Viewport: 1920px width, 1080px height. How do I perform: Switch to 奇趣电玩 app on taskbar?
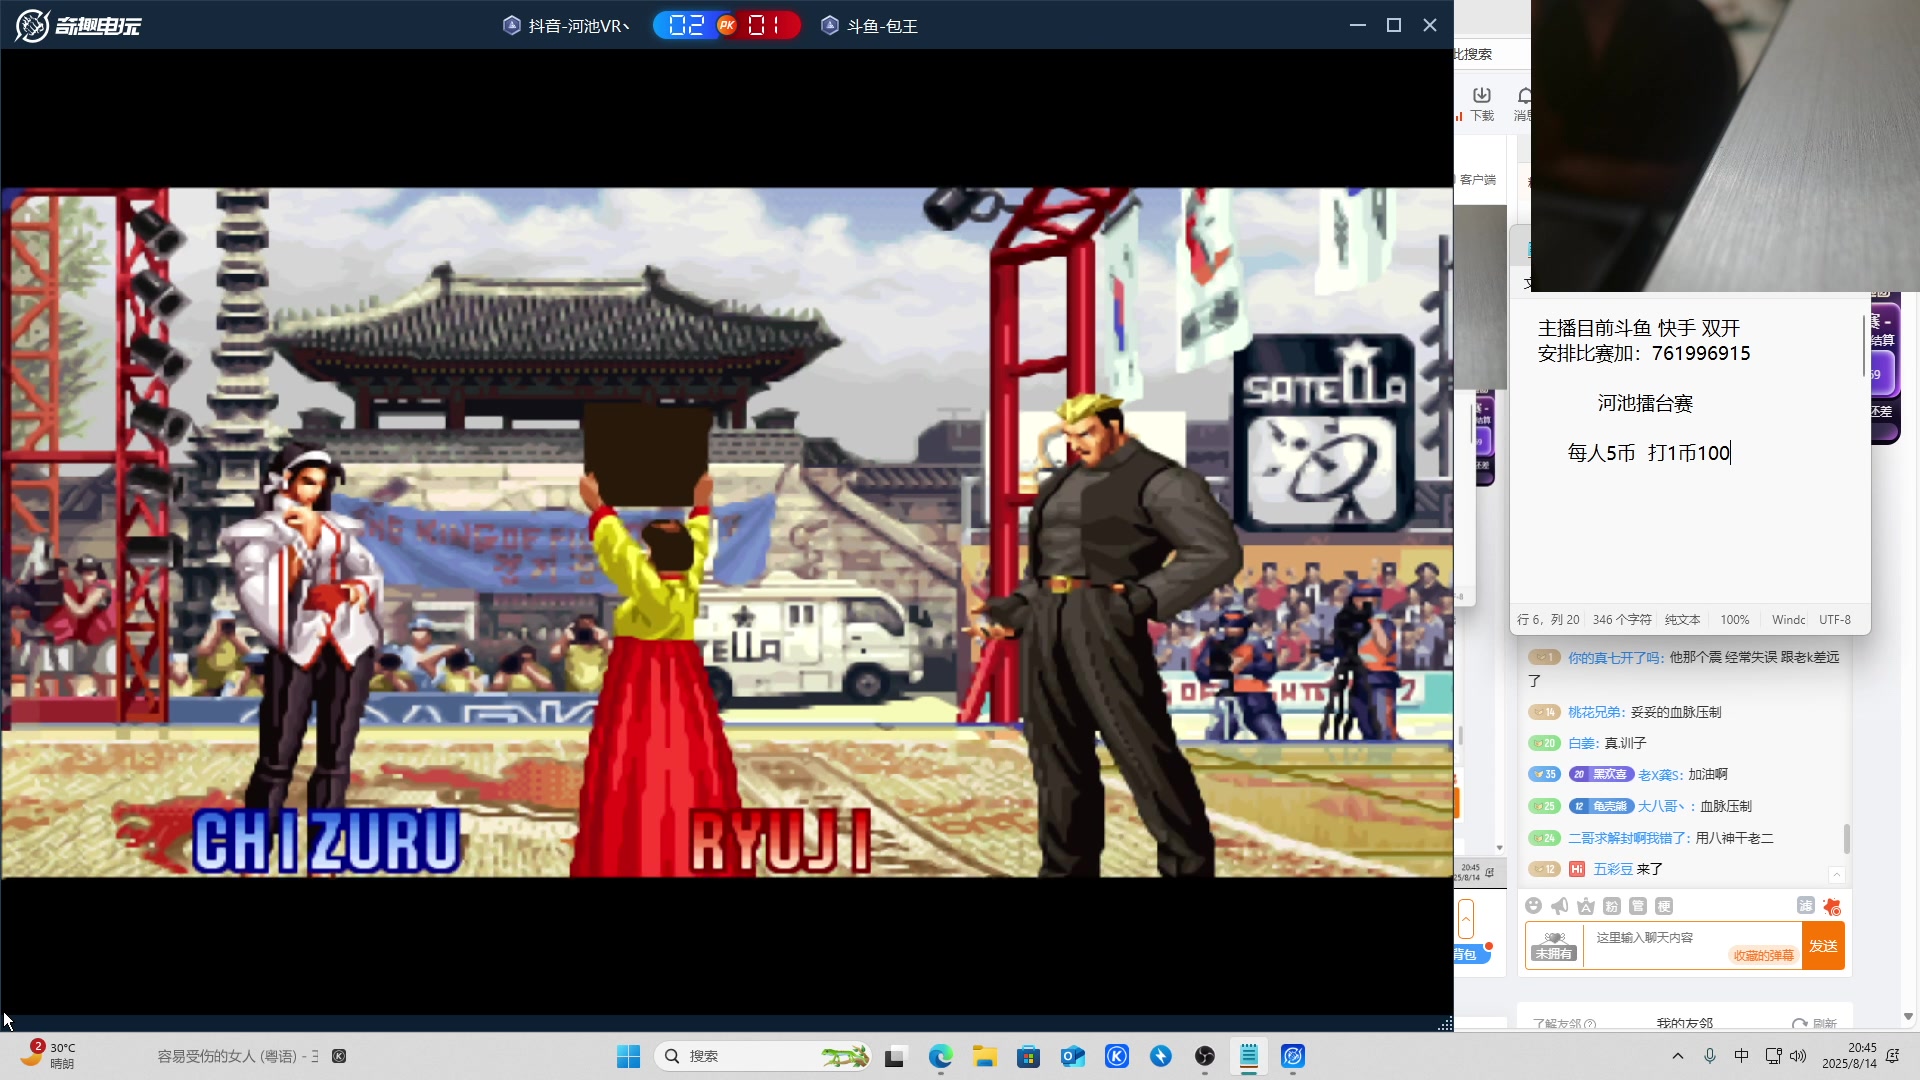pos(1293,1056)
